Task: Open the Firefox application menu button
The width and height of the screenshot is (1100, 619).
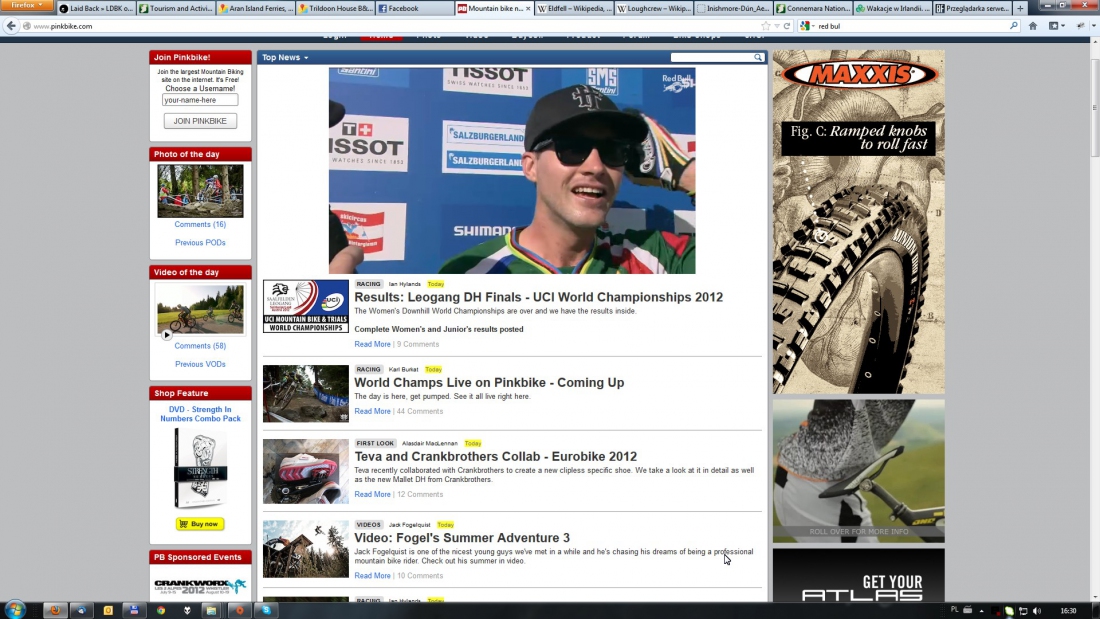Action: pyautogui.click(x=26, y=6)
